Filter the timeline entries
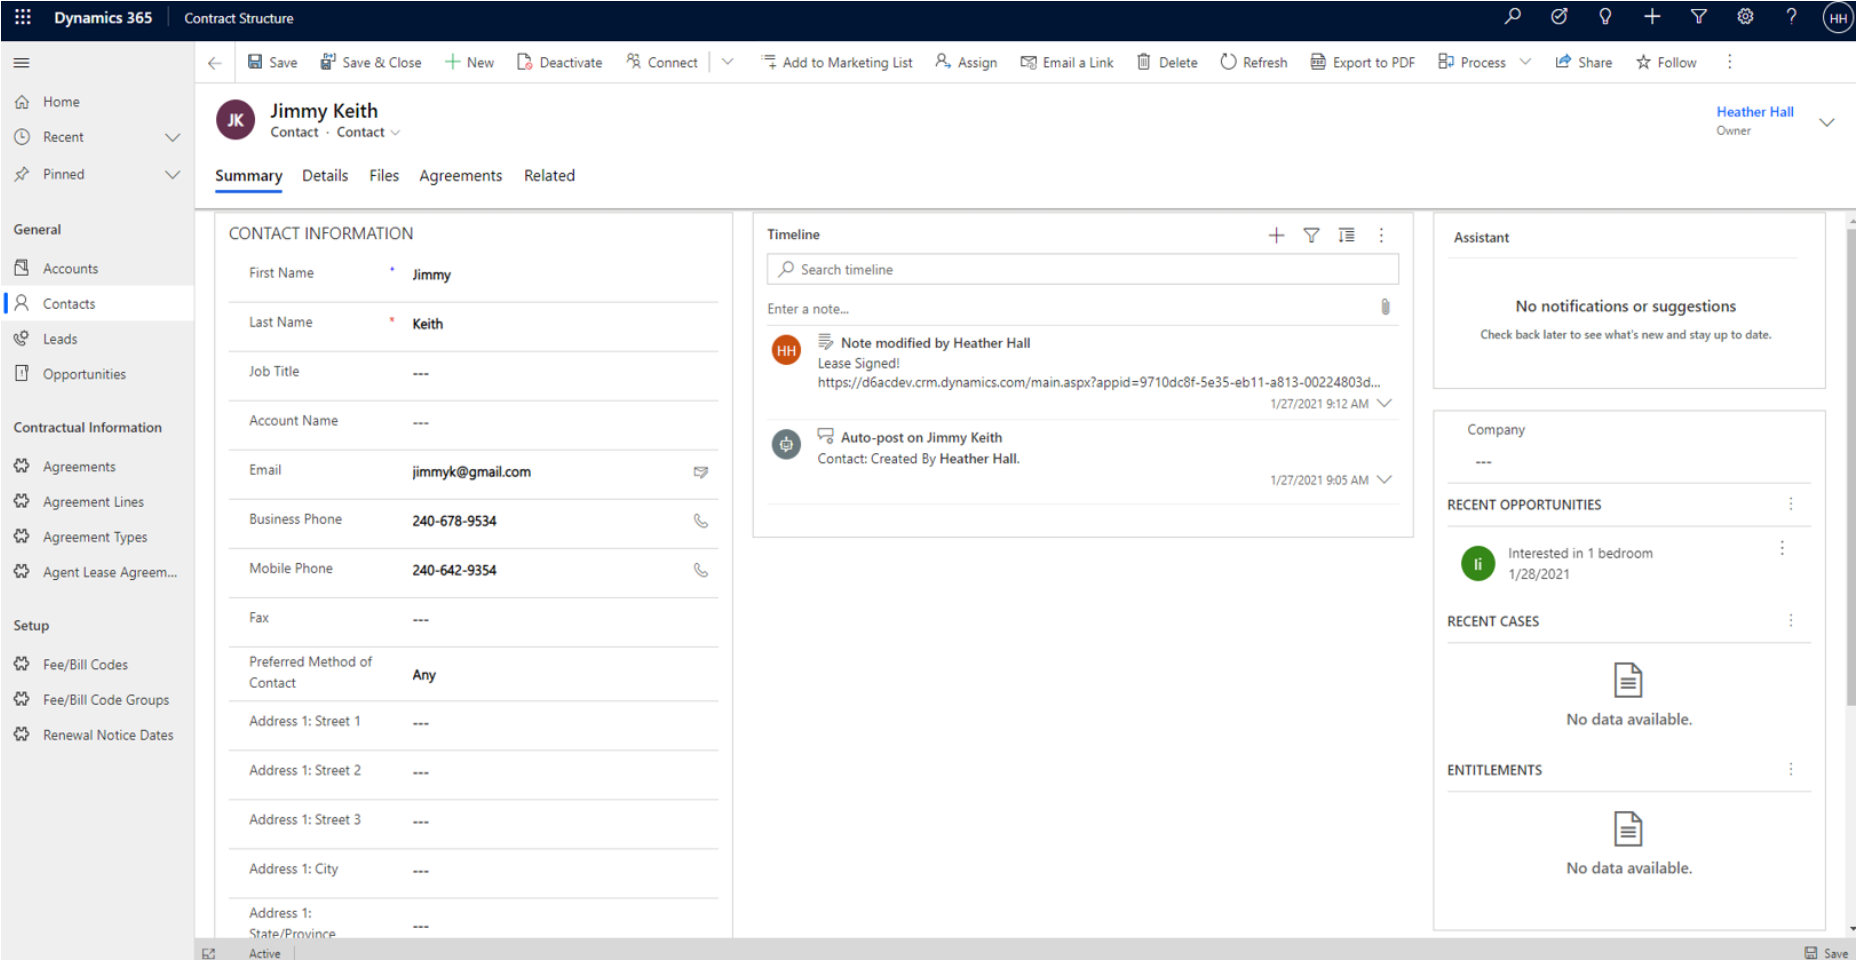1864x969 pixels. click(1311, 235)
